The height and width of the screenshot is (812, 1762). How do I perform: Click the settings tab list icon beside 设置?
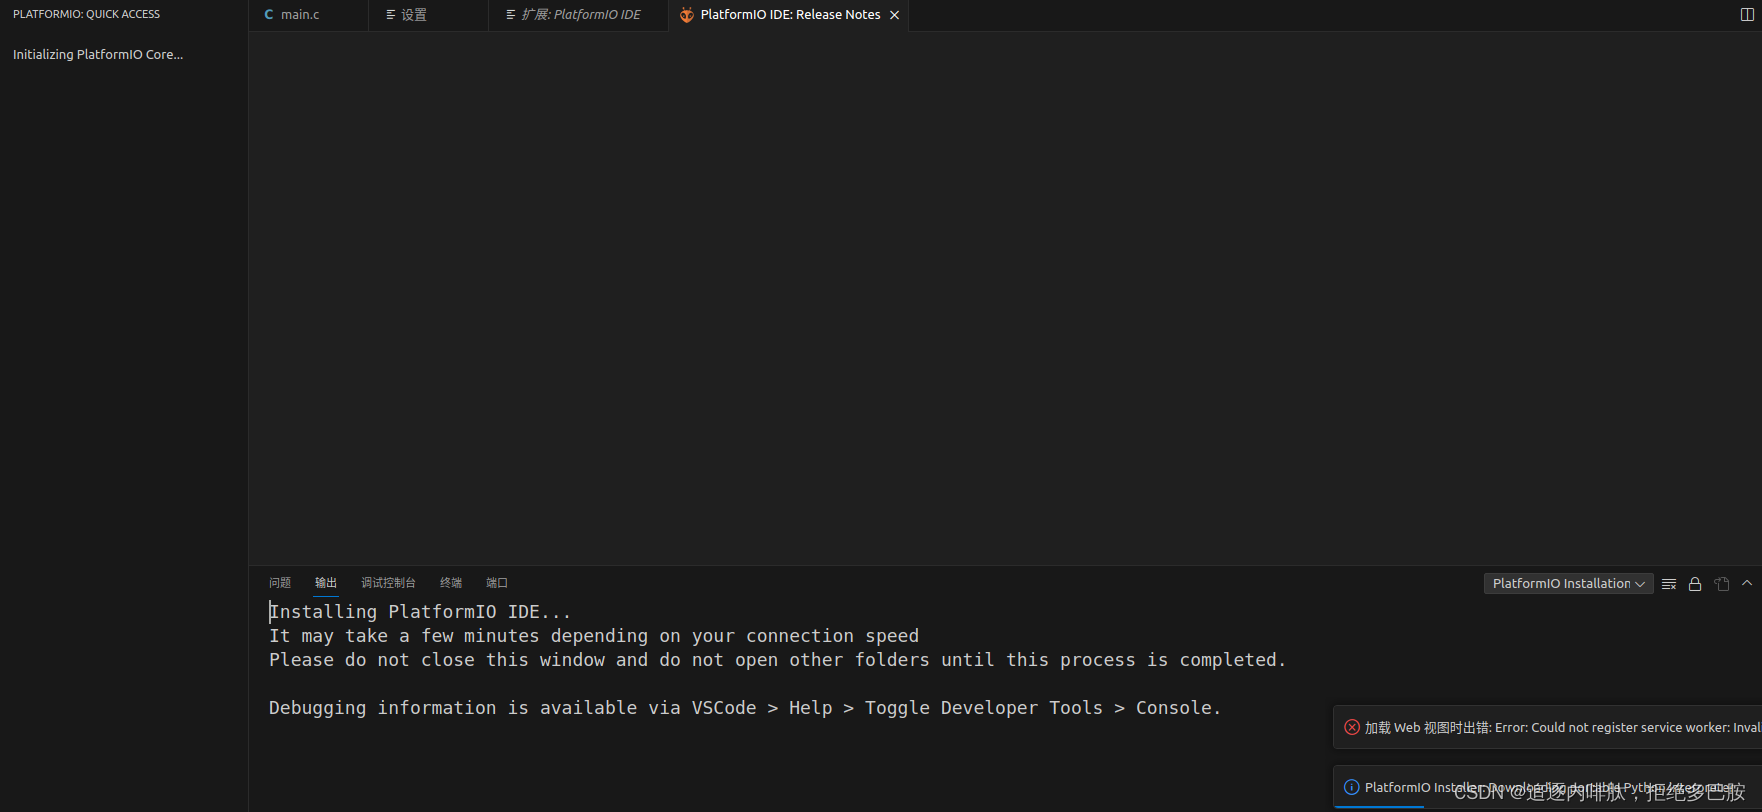tap(390, 15)
